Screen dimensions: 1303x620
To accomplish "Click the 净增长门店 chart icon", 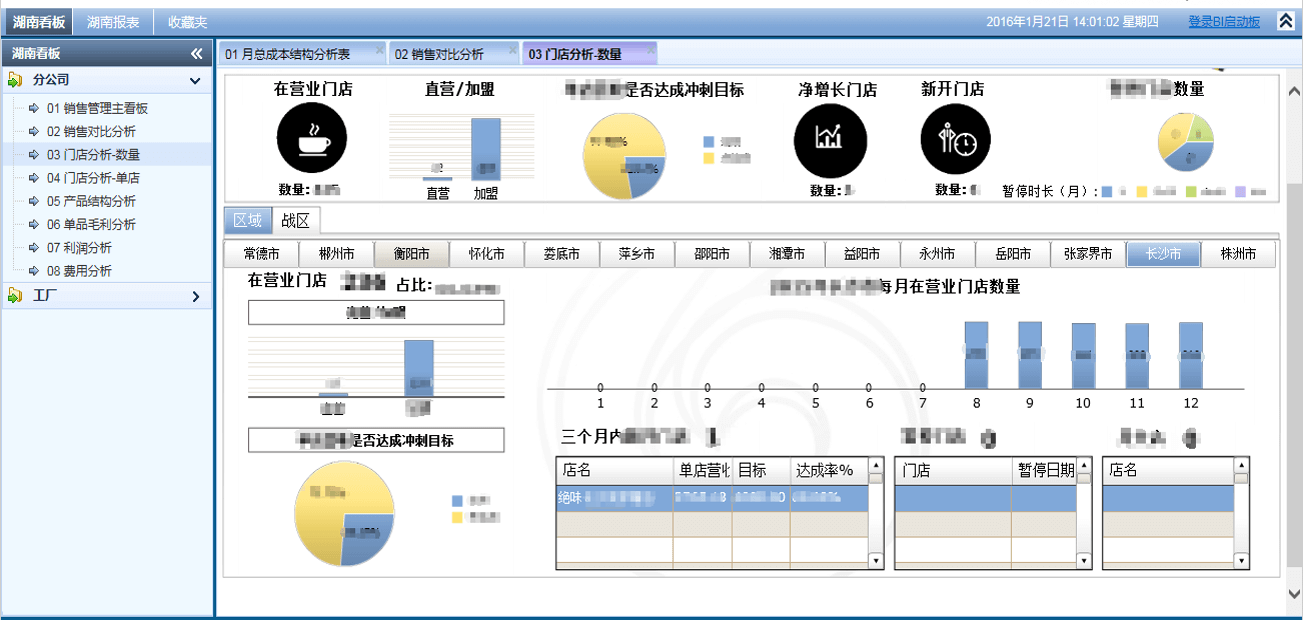I will (x=830, y=139).
